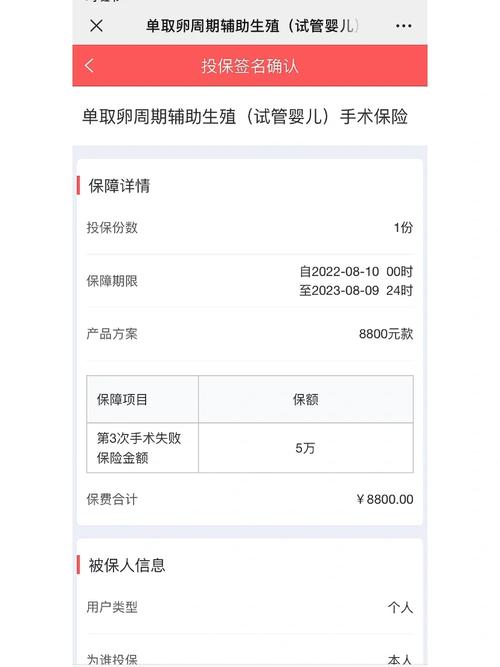Viewport: 500px width, 667px height.
Task: Tap the 用户类型 row showing 个人
Action: pos(250,607)
